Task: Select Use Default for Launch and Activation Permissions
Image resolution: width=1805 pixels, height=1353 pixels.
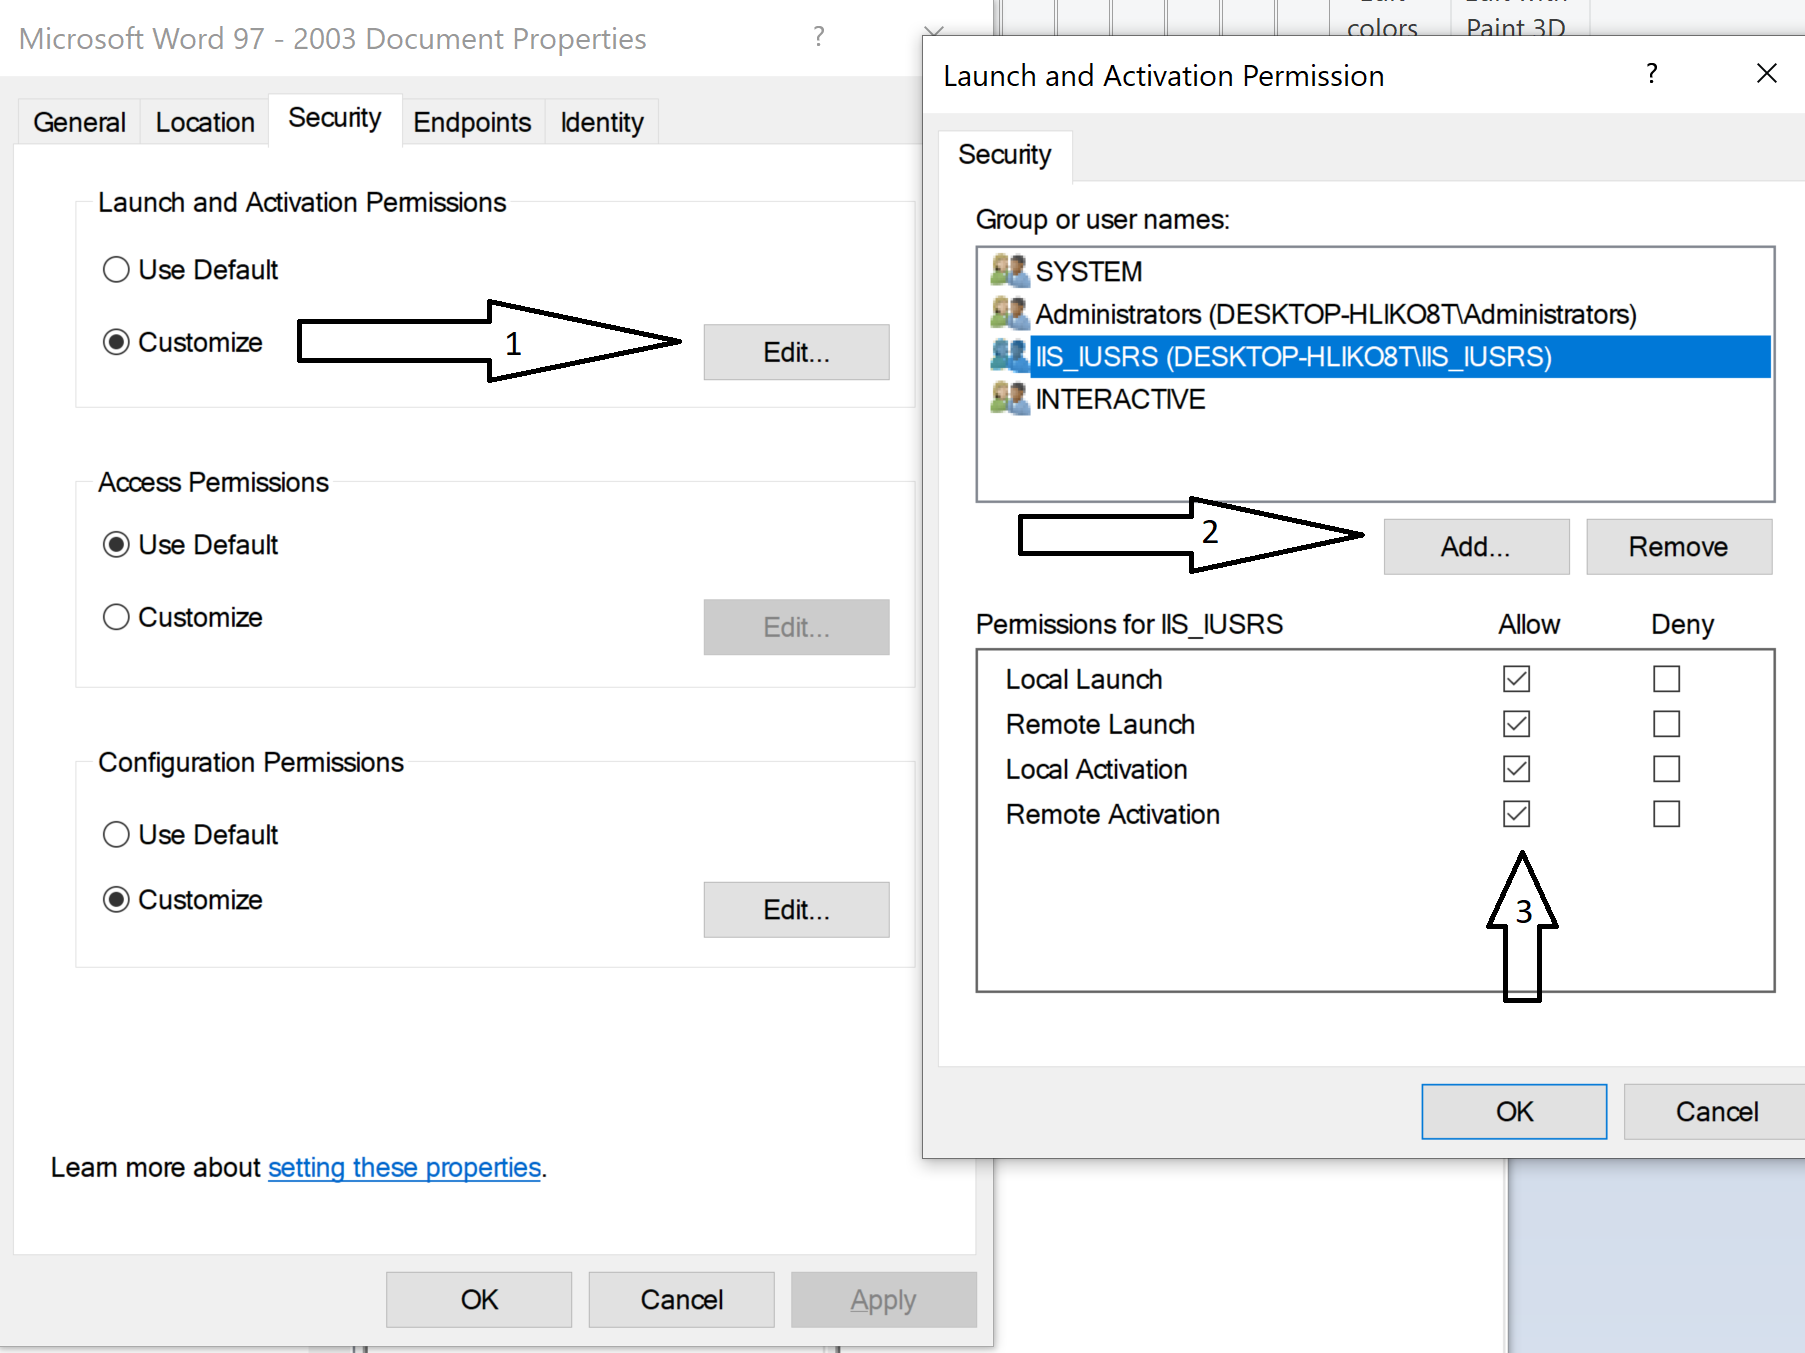Action: (x=117, y=270)
